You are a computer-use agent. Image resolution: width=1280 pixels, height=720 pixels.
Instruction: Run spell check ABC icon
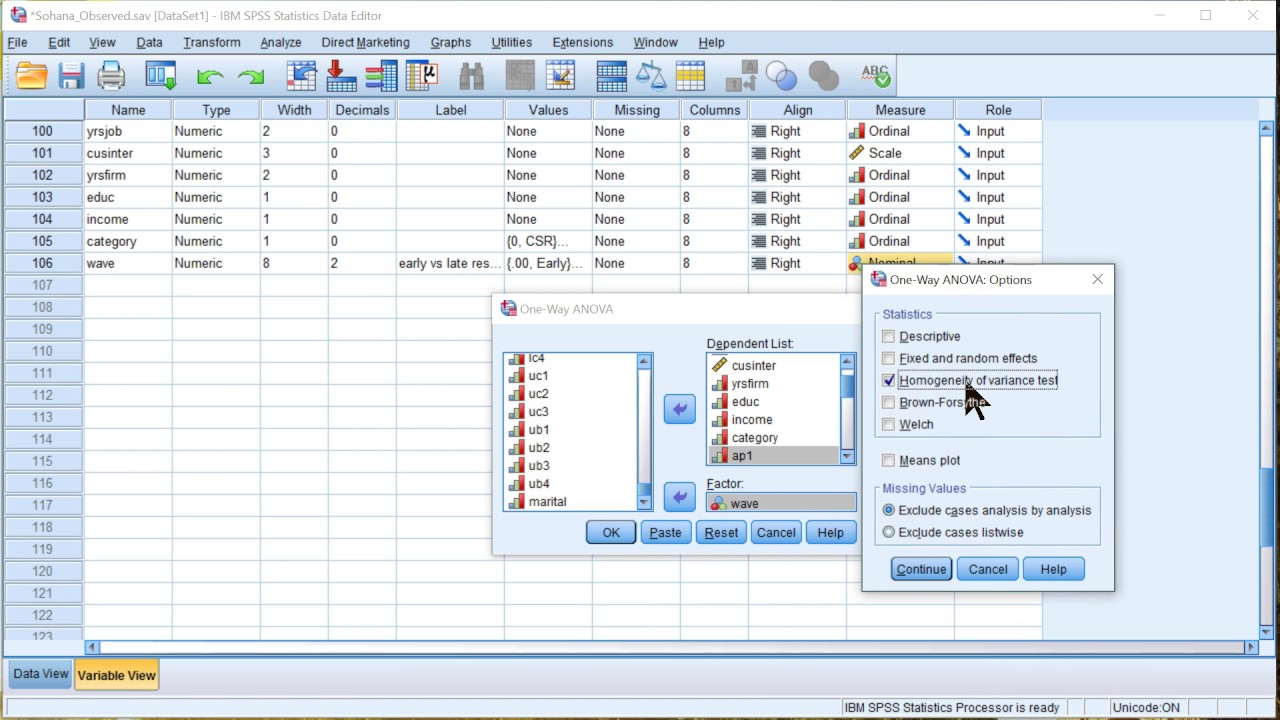pos(875,76)
